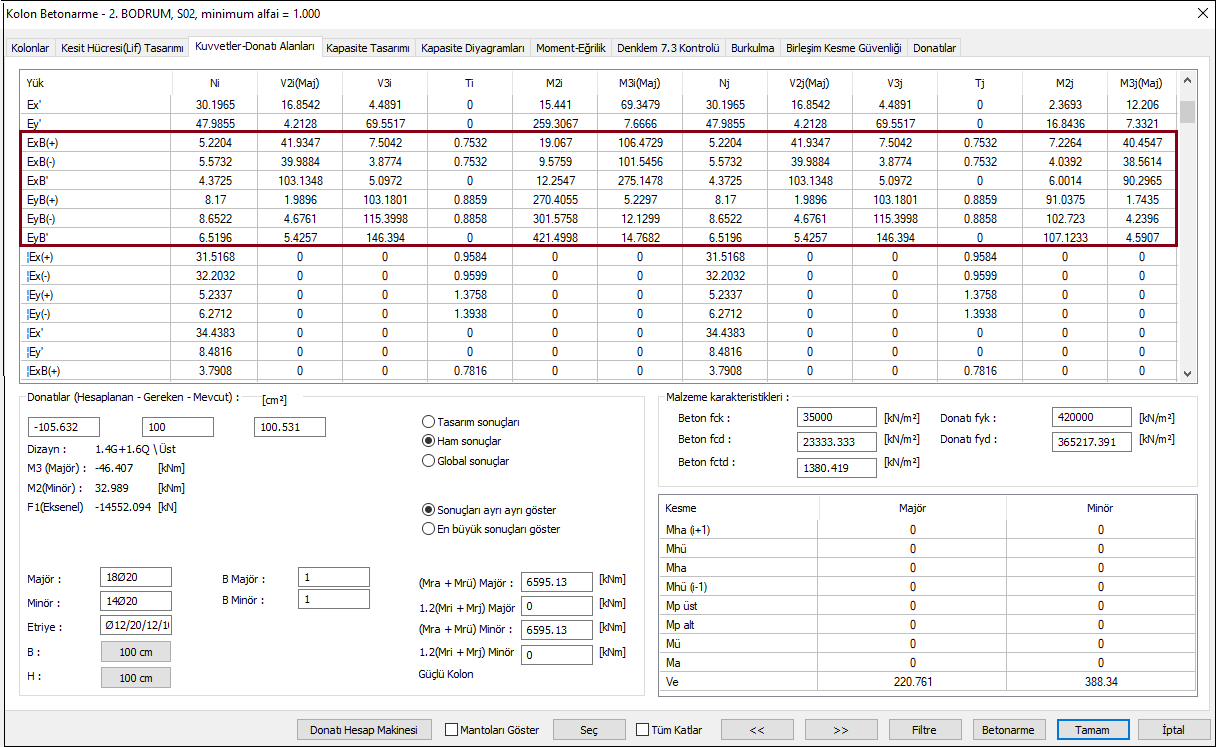Click the Beton fck input field
The image size is (1216, 747).
pos(836,417)
